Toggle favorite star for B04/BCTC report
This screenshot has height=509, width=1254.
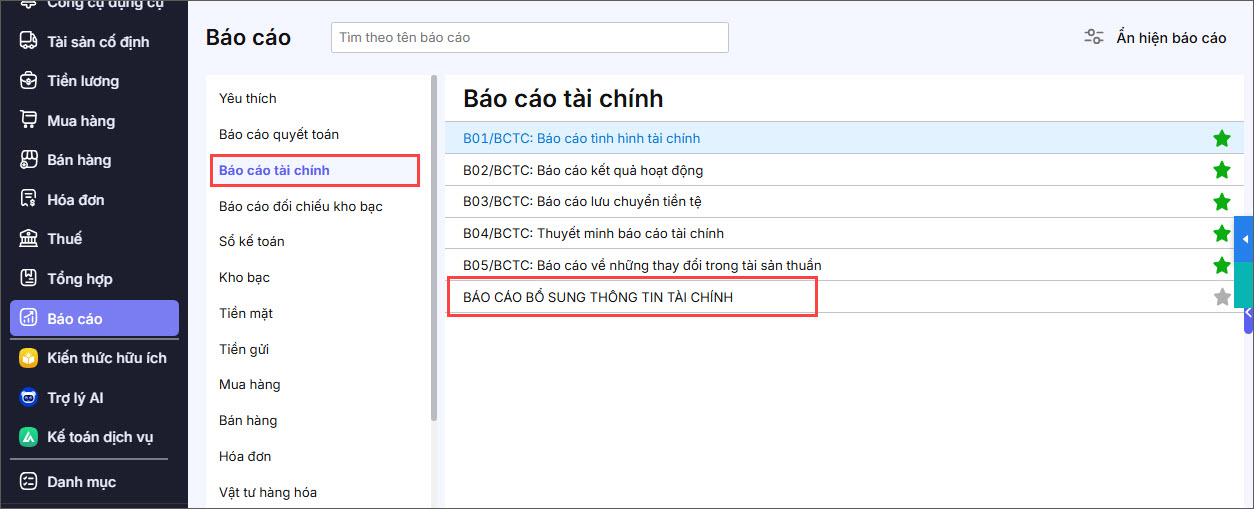1222,233
